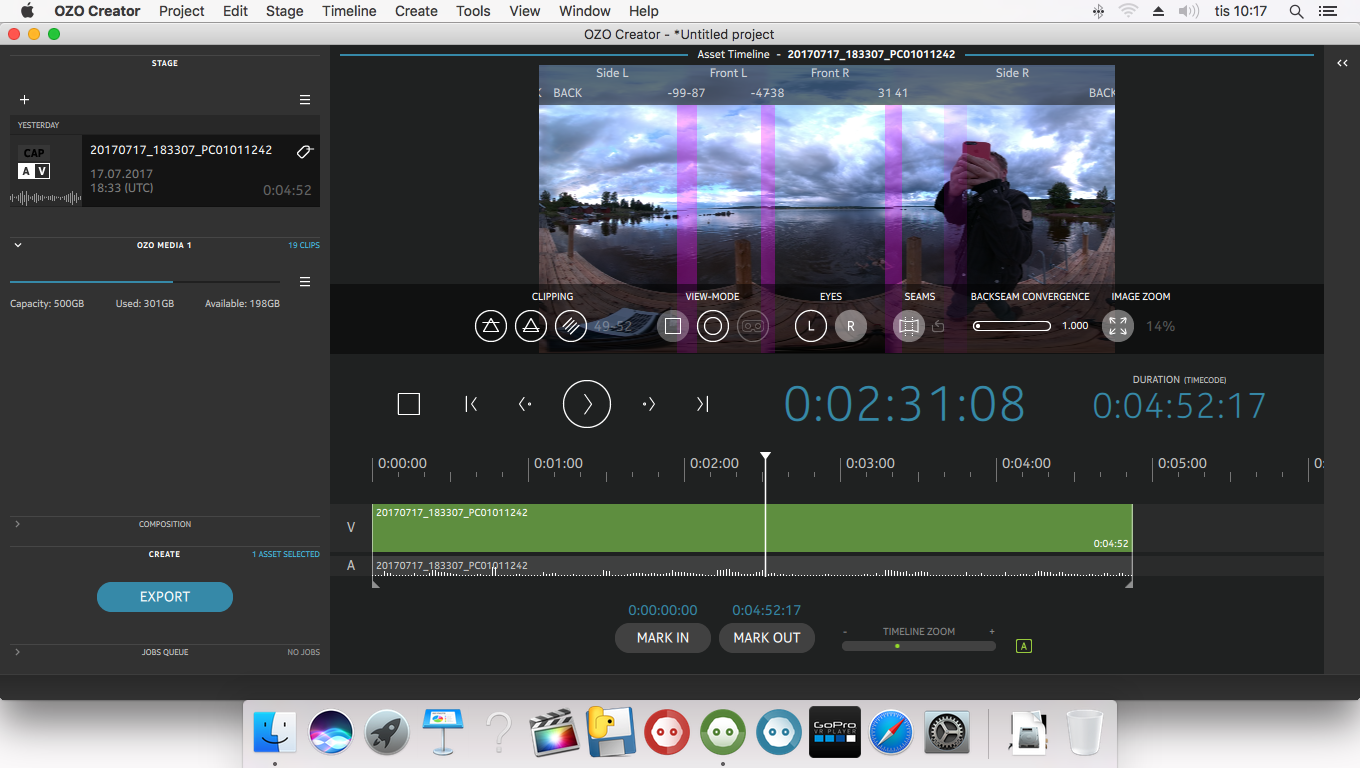
Task: Click the tag icon on the 20170717_183307 asset
Action: point(305,151)
